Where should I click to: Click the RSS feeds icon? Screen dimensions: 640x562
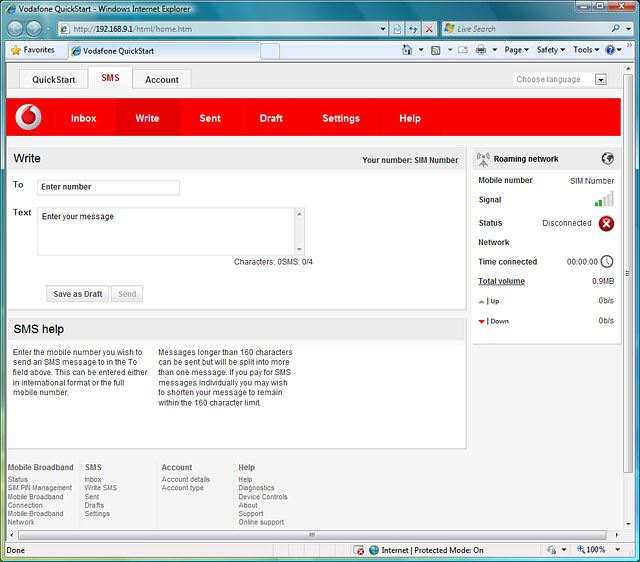(x=436, y=50)
